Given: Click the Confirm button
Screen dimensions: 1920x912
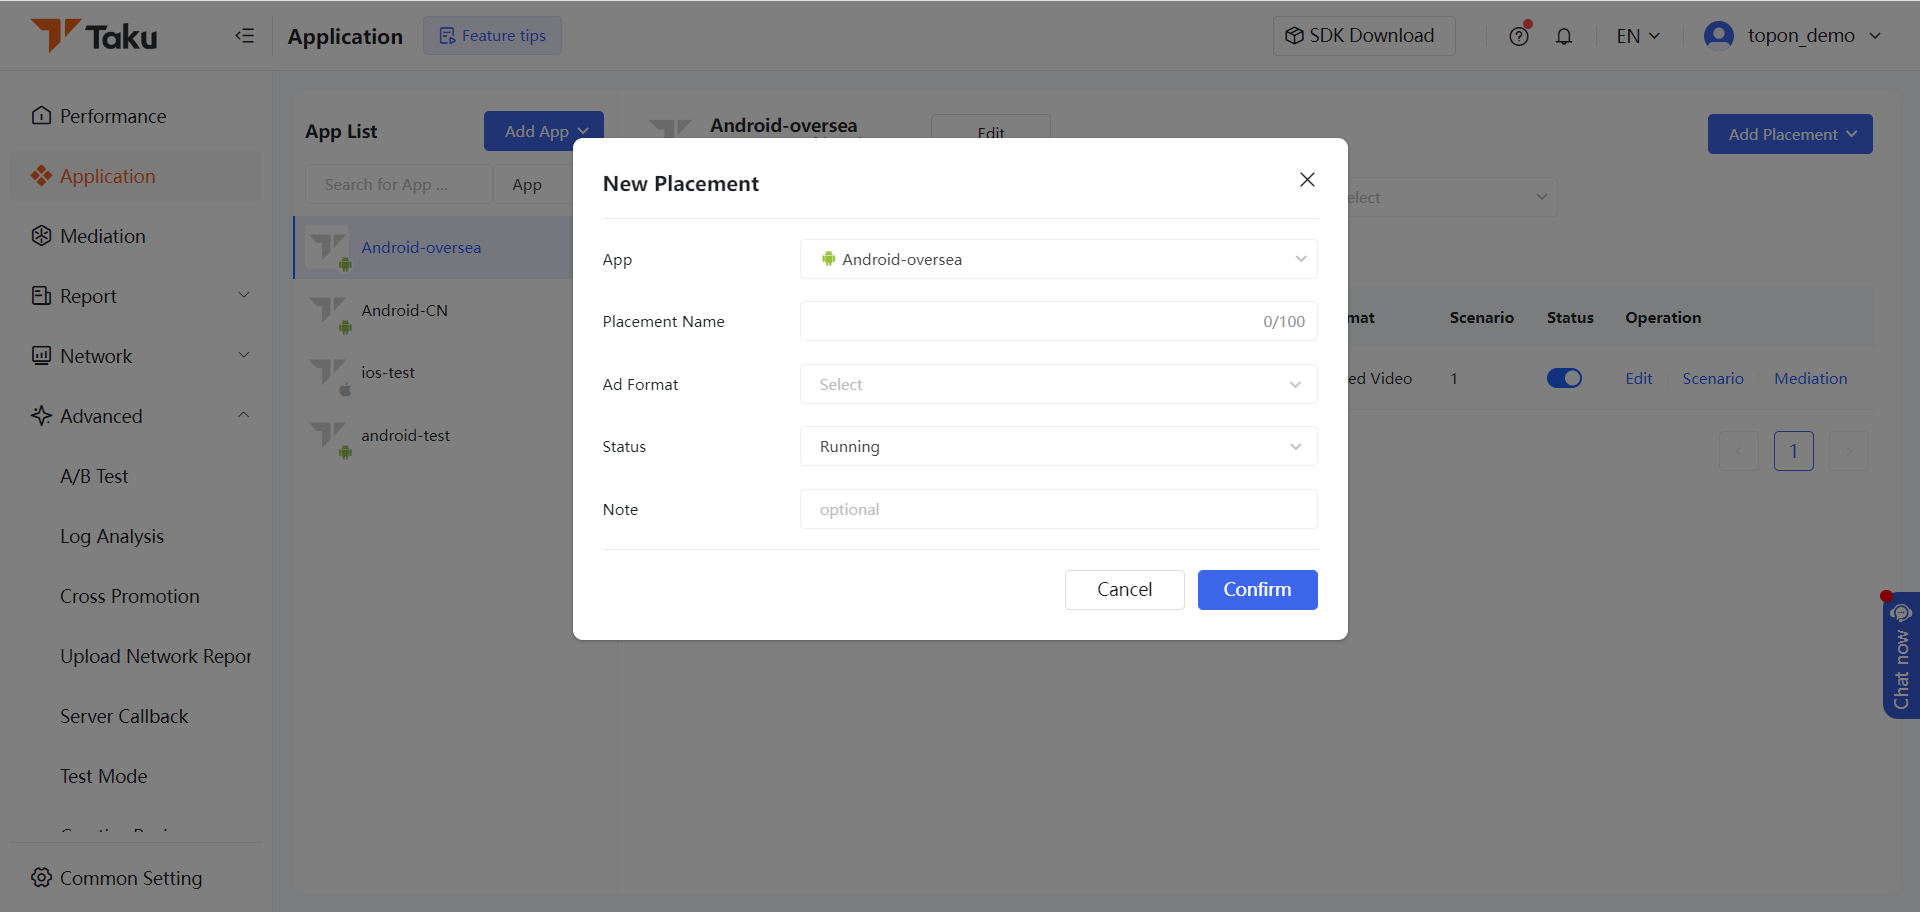Looking at the screenshot, I should point(1257,590).
